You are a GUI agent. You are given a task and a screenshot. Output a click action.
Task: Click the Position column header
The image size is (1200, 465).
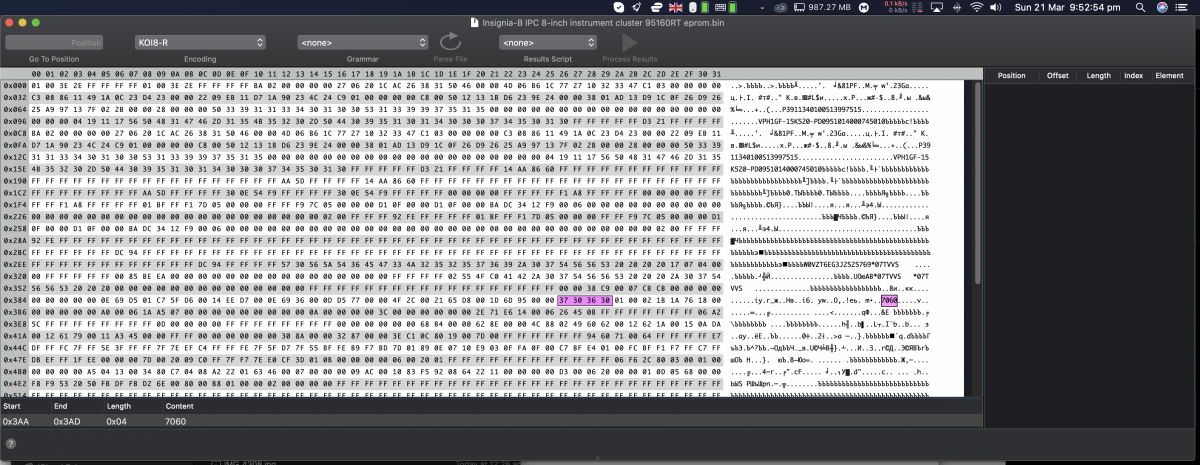click(x=1011, y=75)
